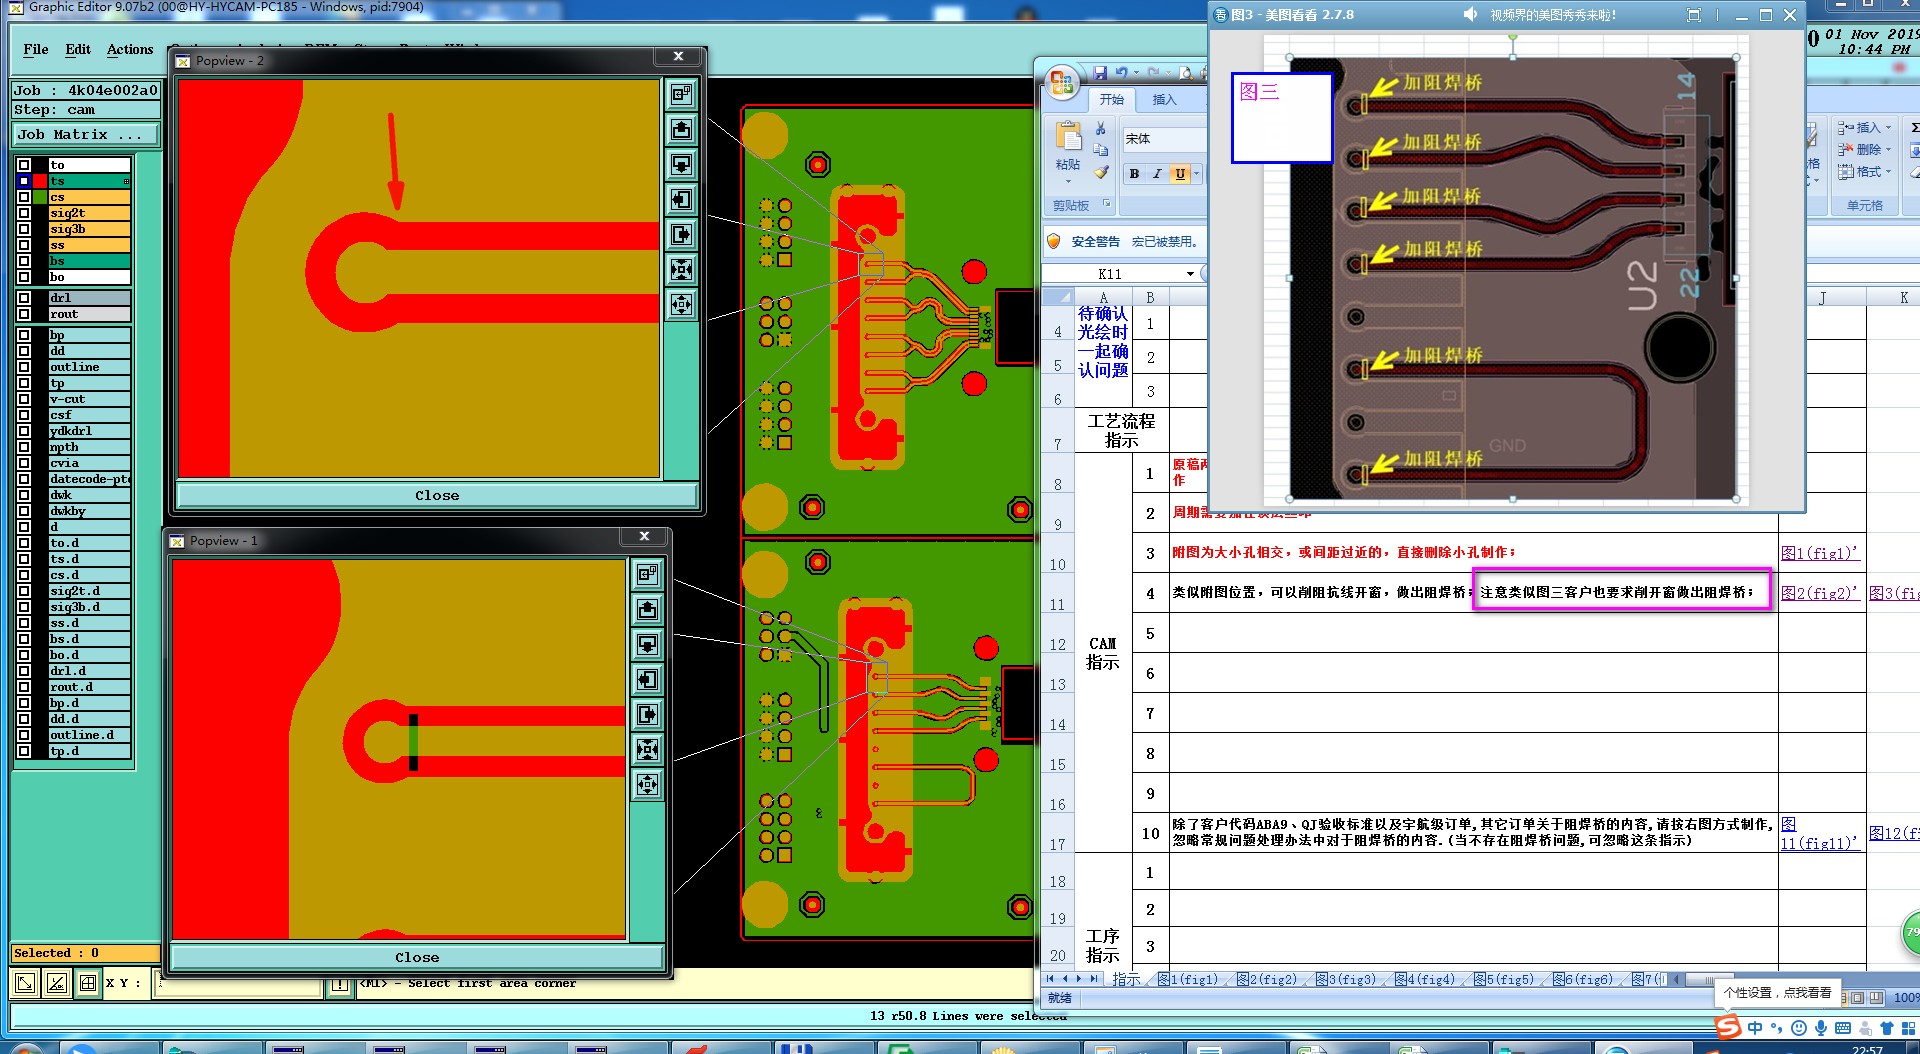Click the green color swatch of cs layer
This screenshot has width=1920, height=1054.
(x=40, y=197)
